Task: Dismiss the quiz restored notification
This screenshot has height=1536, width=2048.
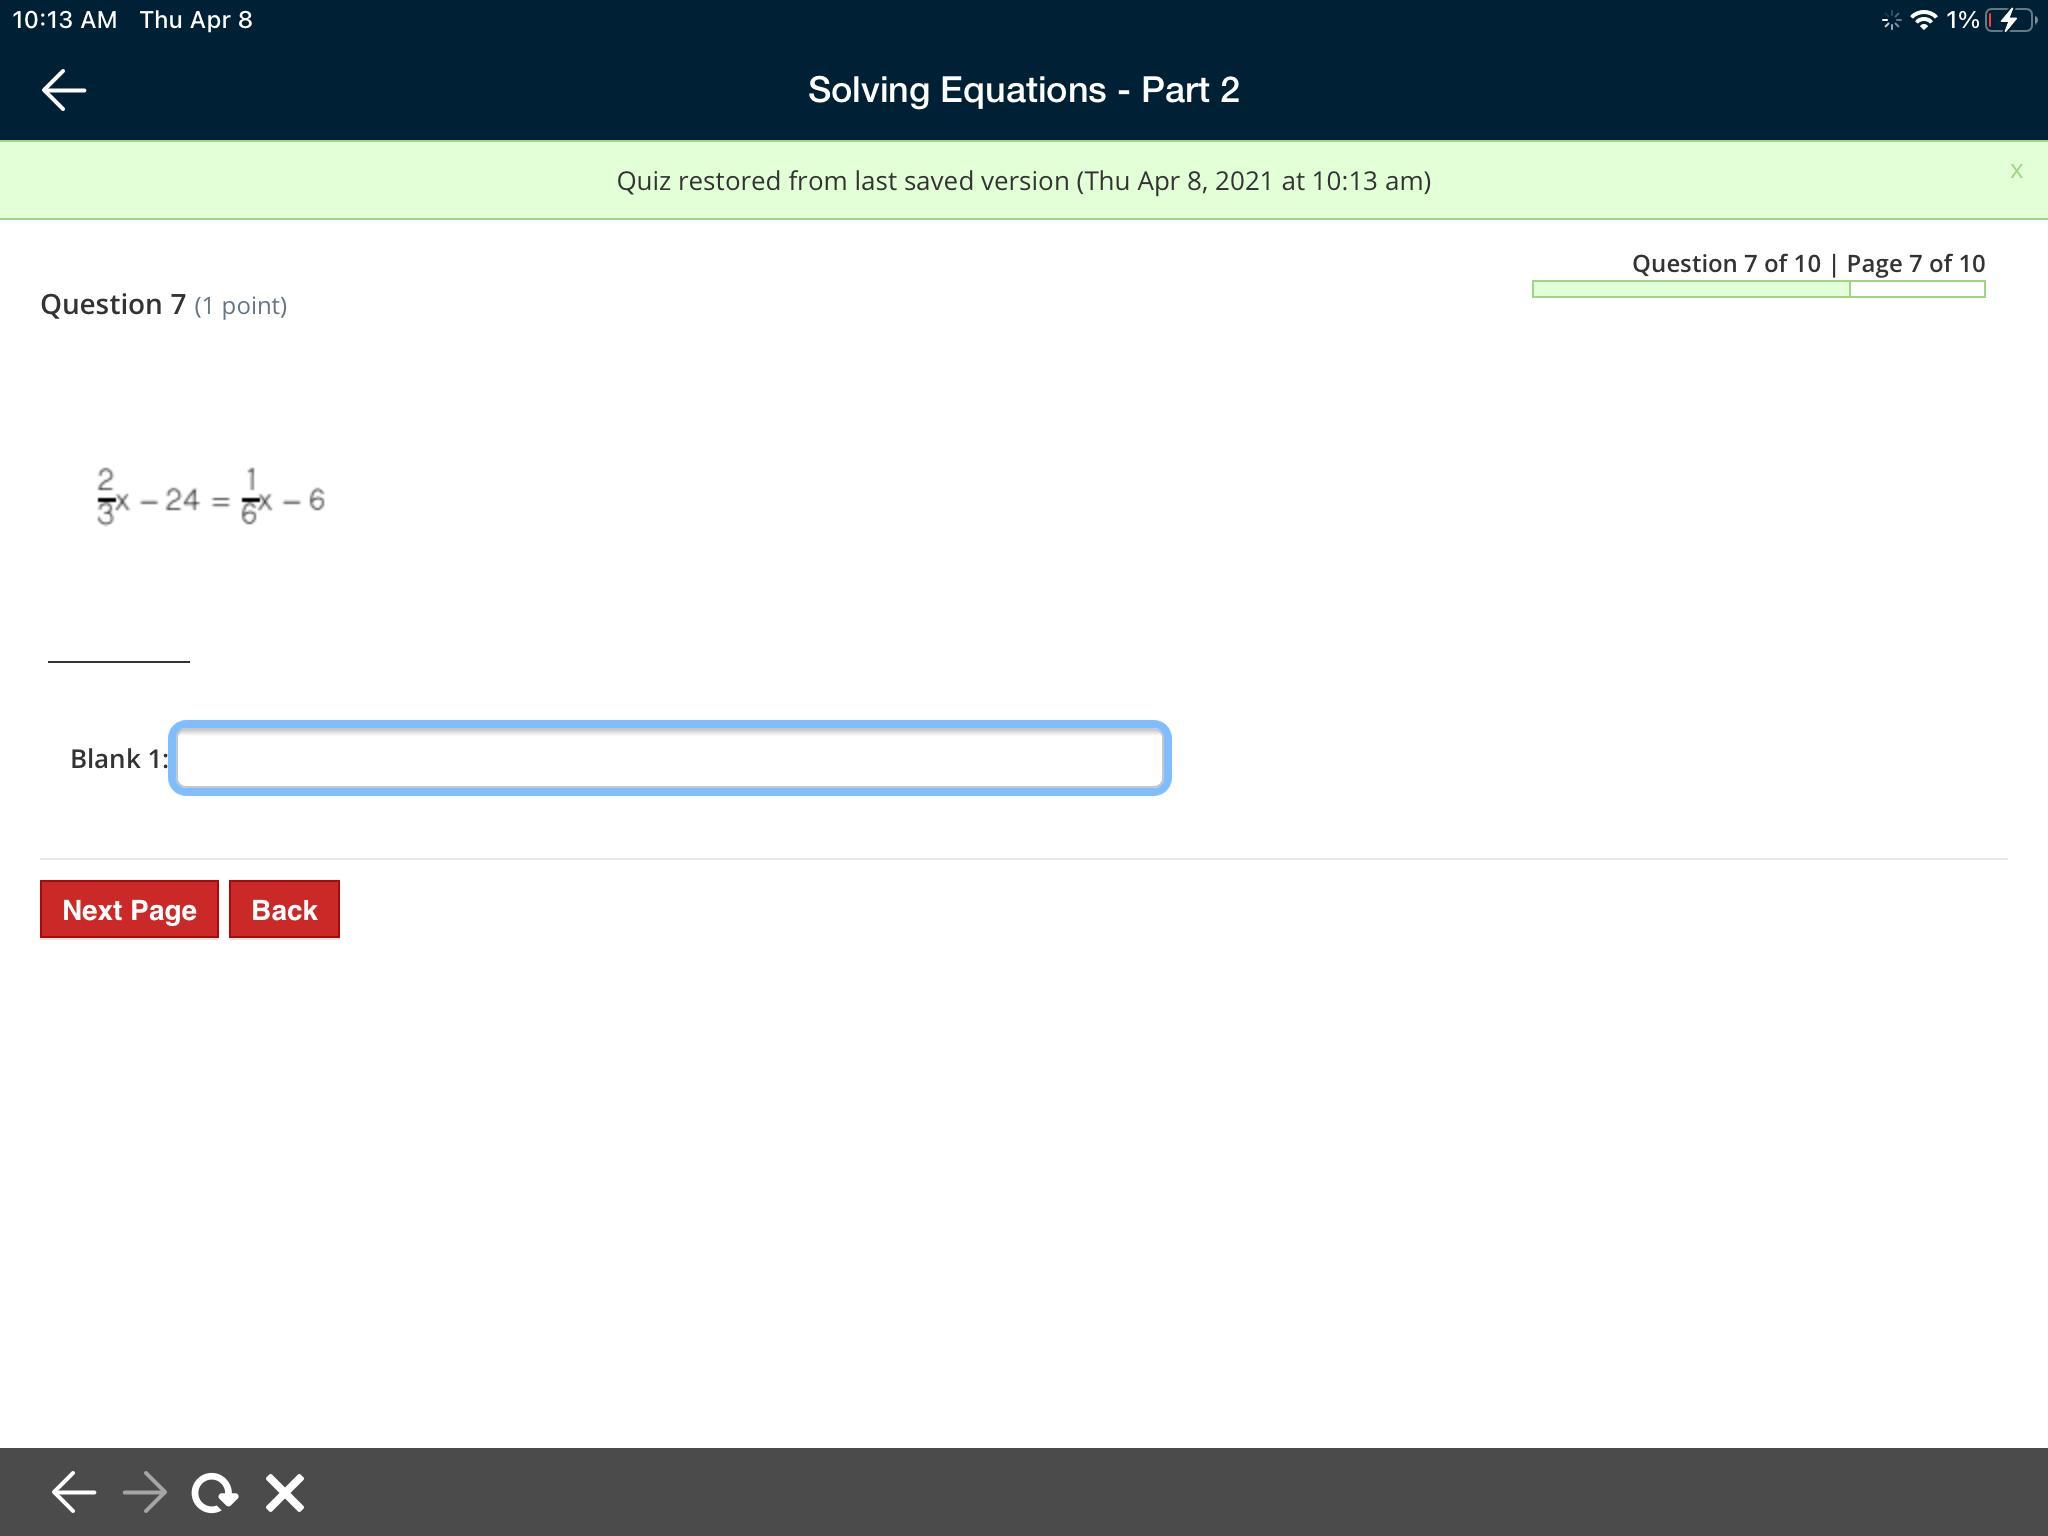Action: (2016, 171)
